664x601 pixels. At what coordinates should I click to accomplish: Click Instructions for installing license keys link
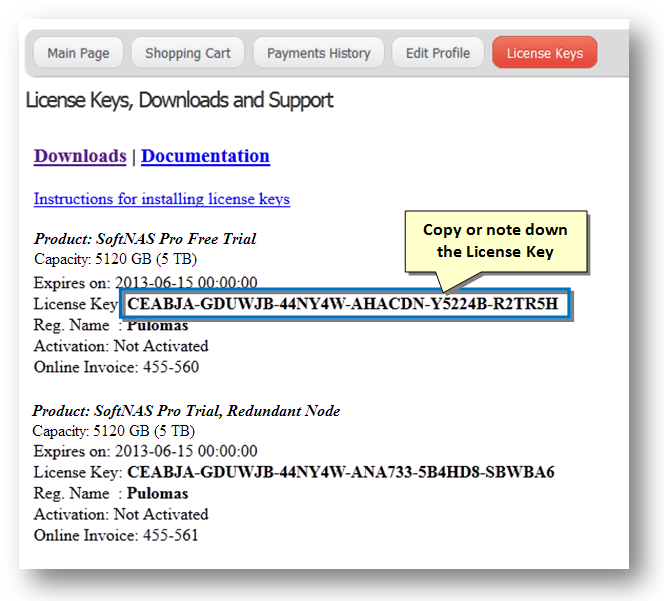(x=162, y=199)
